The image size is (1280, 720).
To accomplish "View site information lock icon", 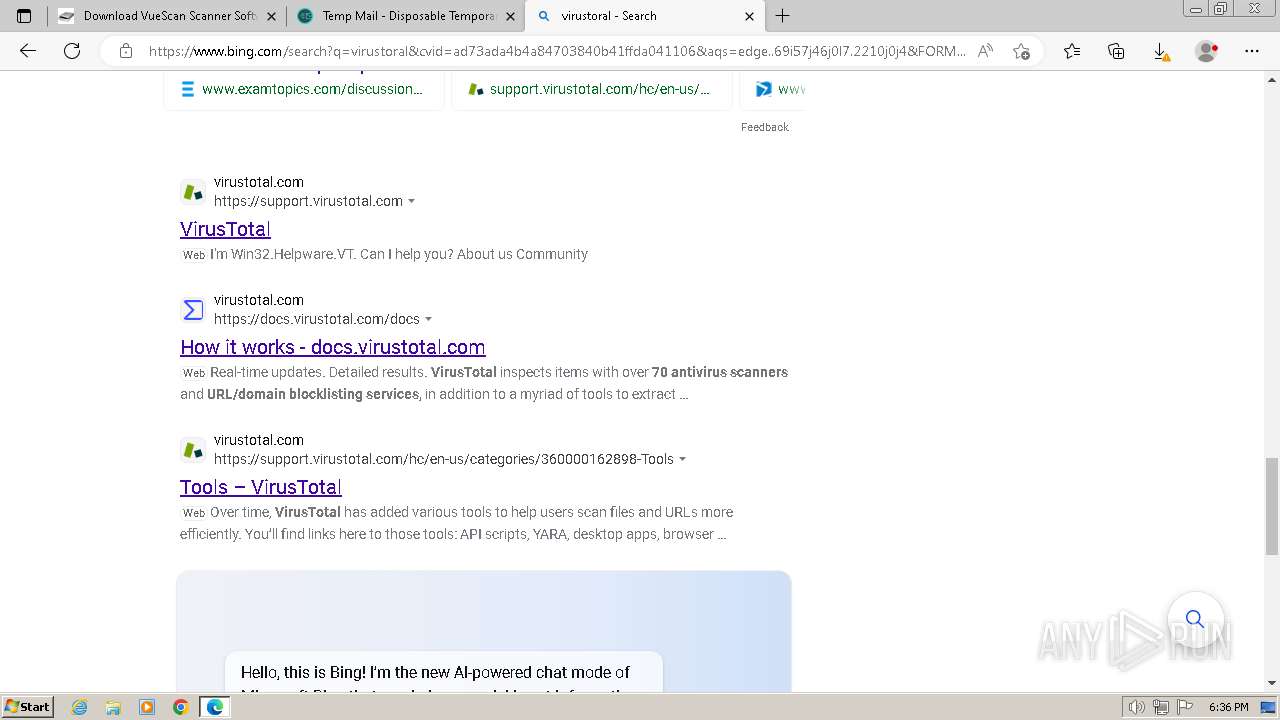I will 126,51.
